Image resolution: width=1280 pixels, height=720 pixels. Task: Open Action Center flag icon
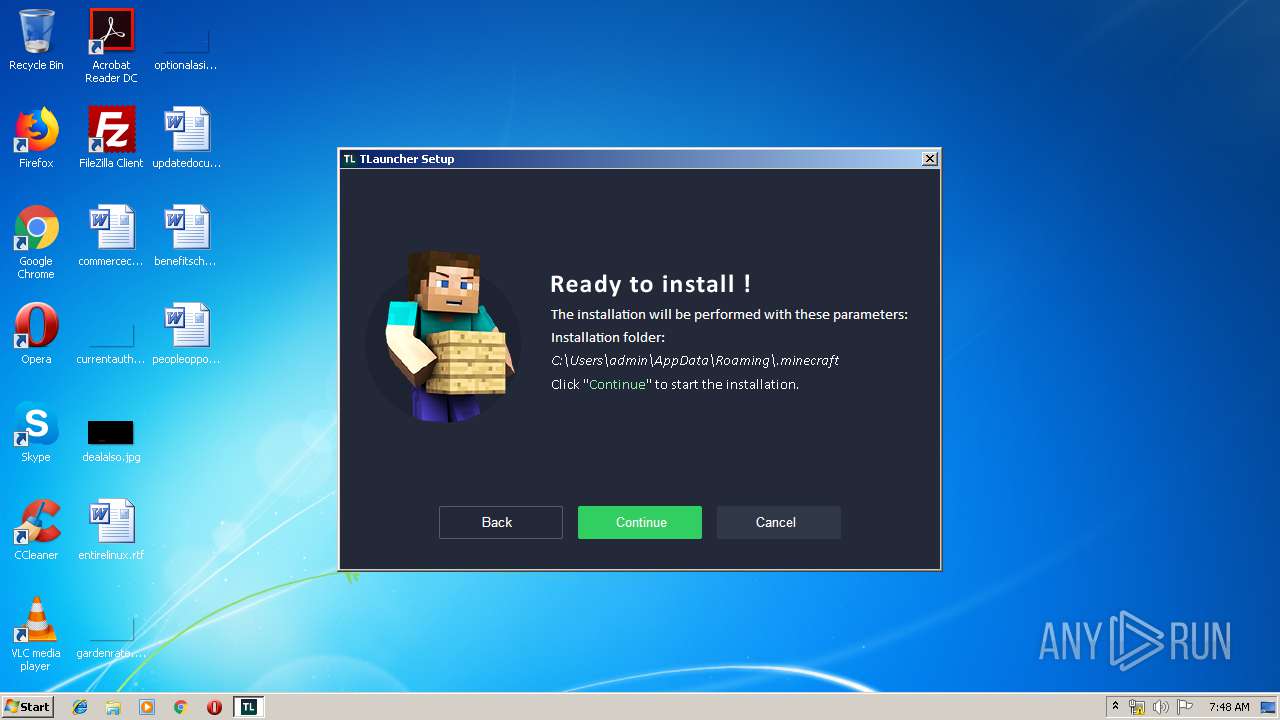[1185, 707]
